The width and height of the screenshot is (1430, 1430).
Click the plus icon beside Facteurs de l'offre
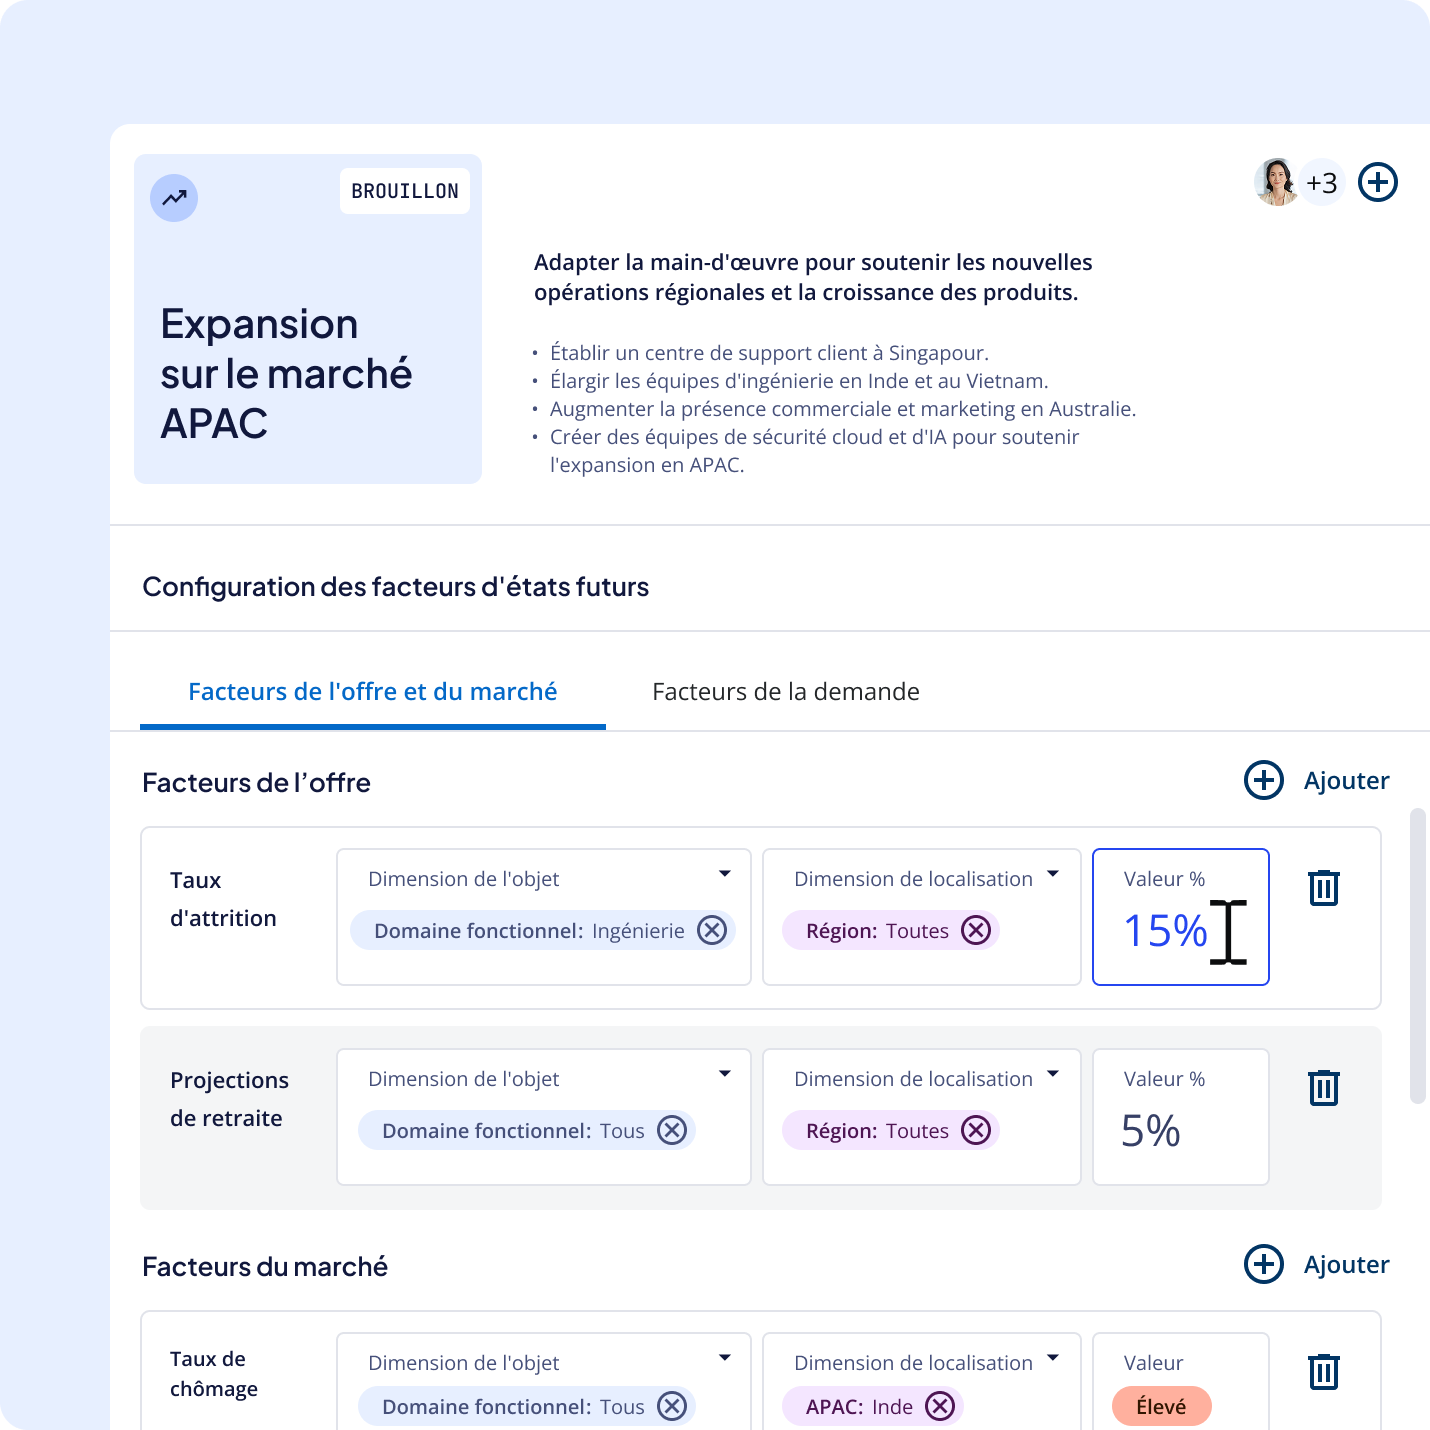pyautogui.click(x=1263, y=781)
